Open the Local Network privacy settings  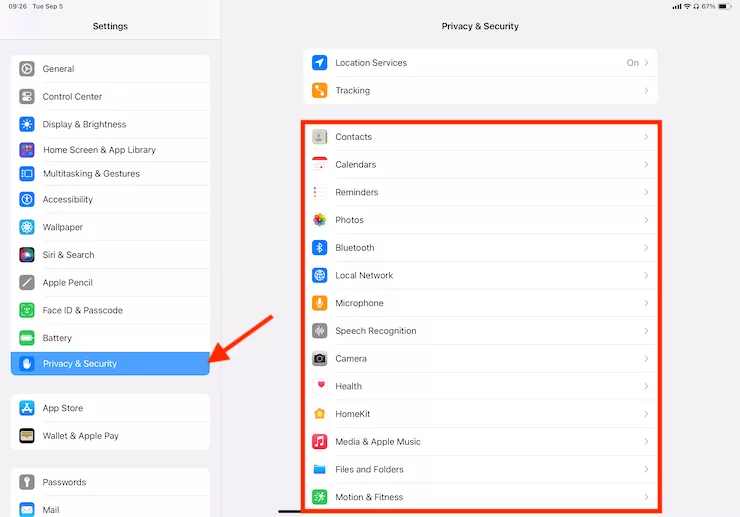tap(480, 275)
